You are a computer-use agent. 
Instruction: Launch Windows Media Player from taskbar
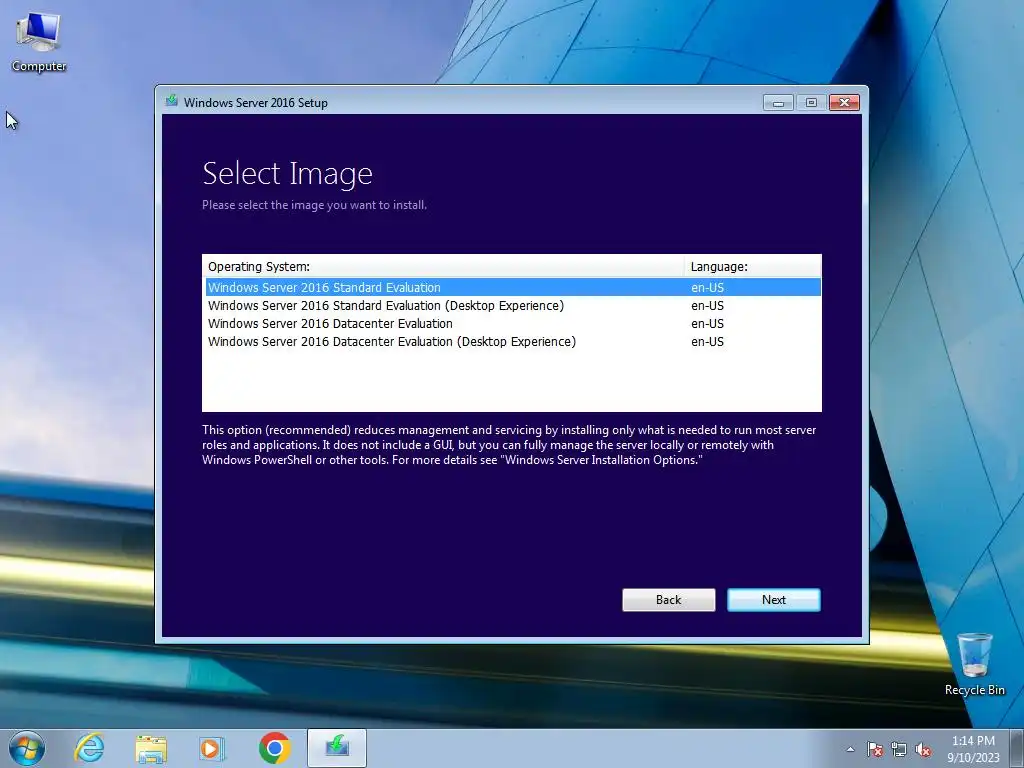point(212,748)
